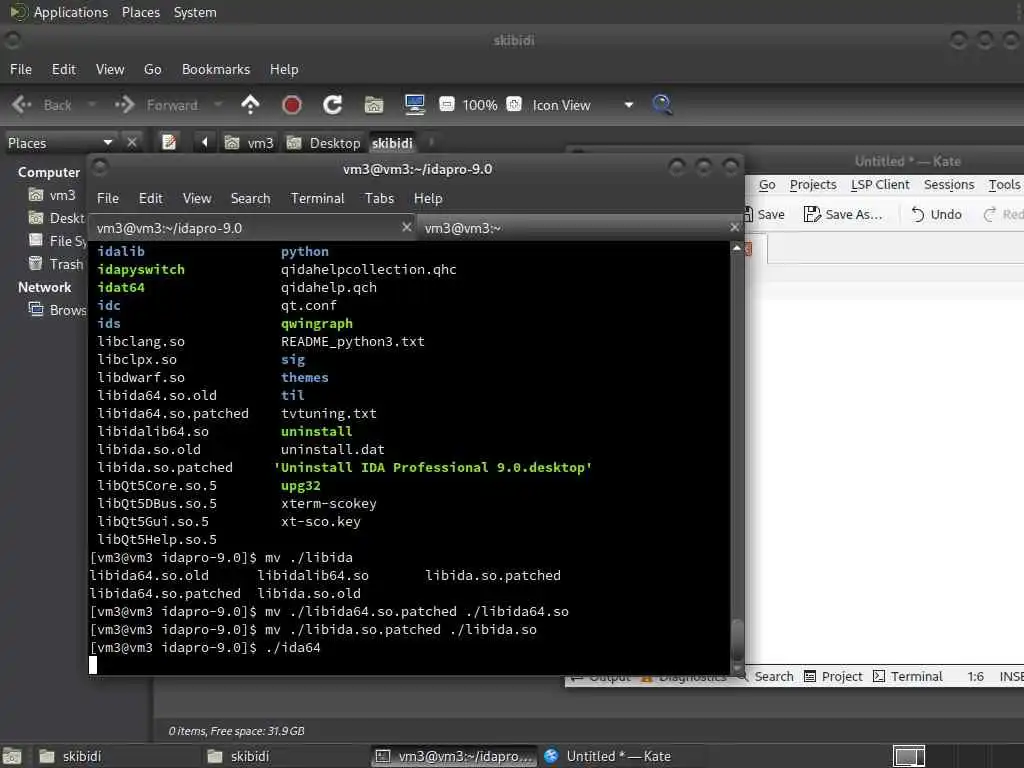The width and height of the screenshot is (1024, 768).
Task: Close the vm3@vm3:~/idapro-9.0 terminal tab
Action: [x=406, y=227]
